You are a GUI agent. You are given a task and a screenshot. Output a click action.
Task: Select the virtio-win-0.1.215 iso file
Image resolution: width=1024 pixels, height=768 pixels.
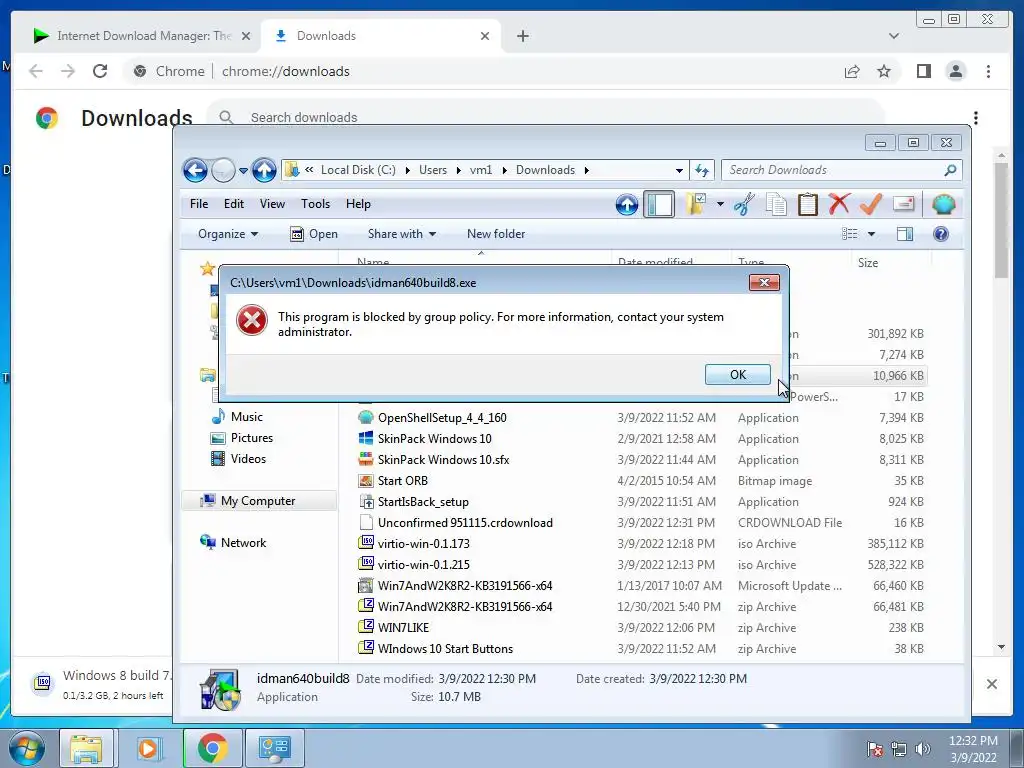[423, 564]
